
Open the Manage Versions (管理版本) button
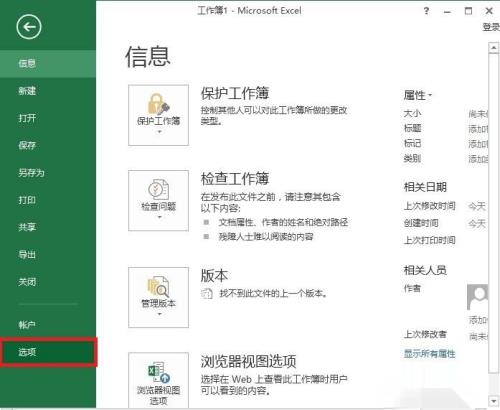[x=158, y=297]
